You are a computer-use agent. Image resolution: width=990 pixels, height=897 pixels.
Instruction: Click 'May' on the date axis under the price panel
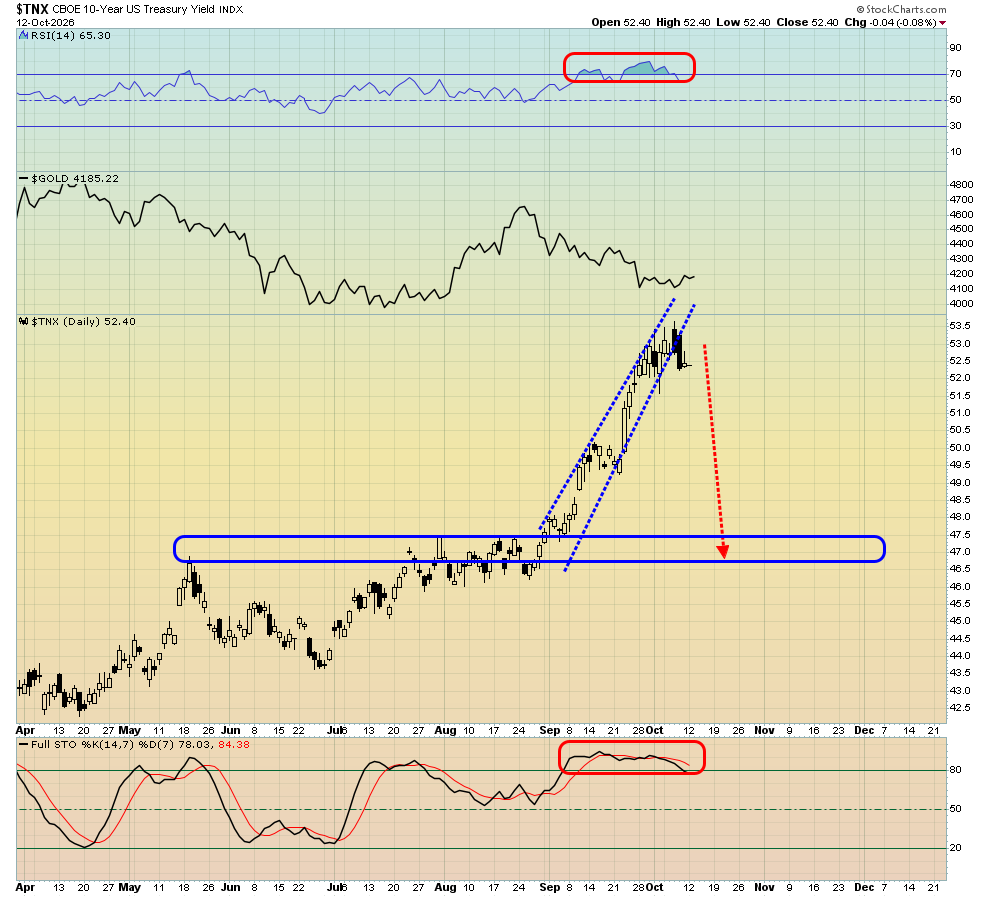click(129, 730)
